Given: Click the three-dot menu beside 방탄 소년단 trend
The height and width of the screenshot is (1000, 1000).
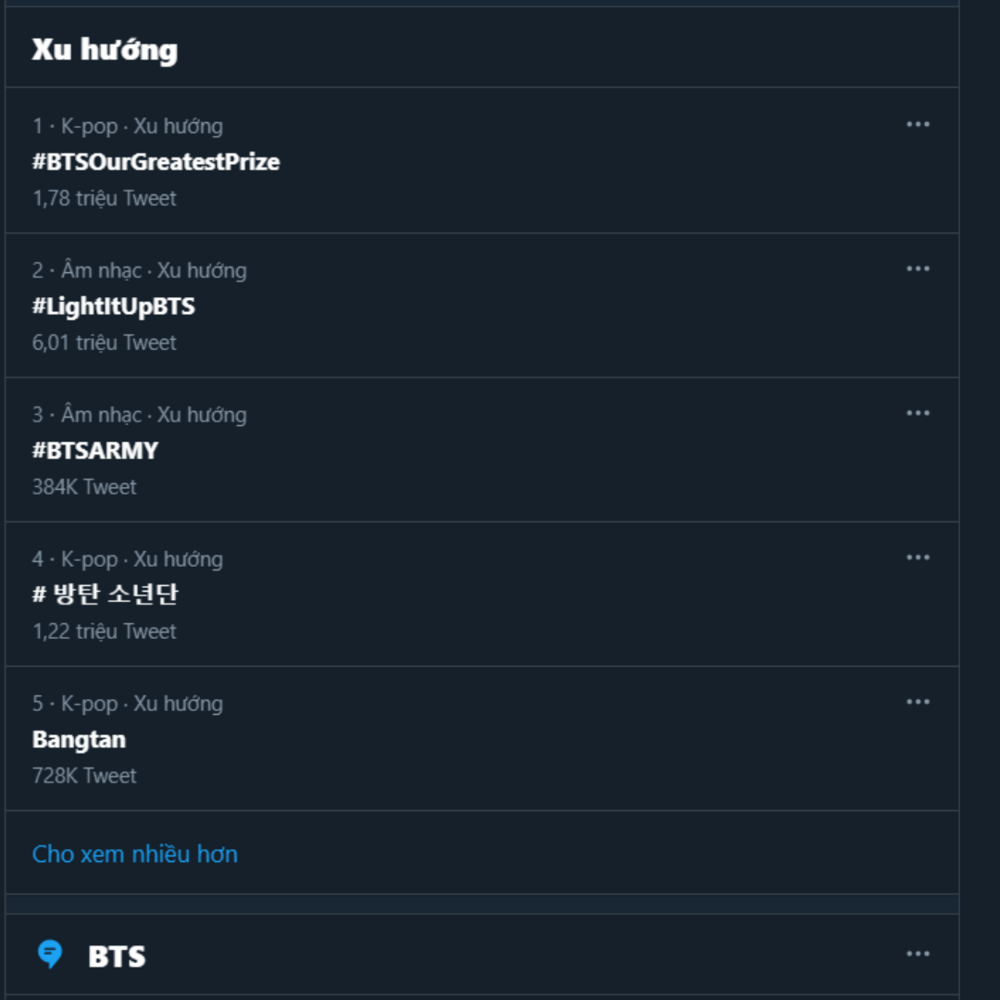Looking at the screenshot, I should click(917, 557).
